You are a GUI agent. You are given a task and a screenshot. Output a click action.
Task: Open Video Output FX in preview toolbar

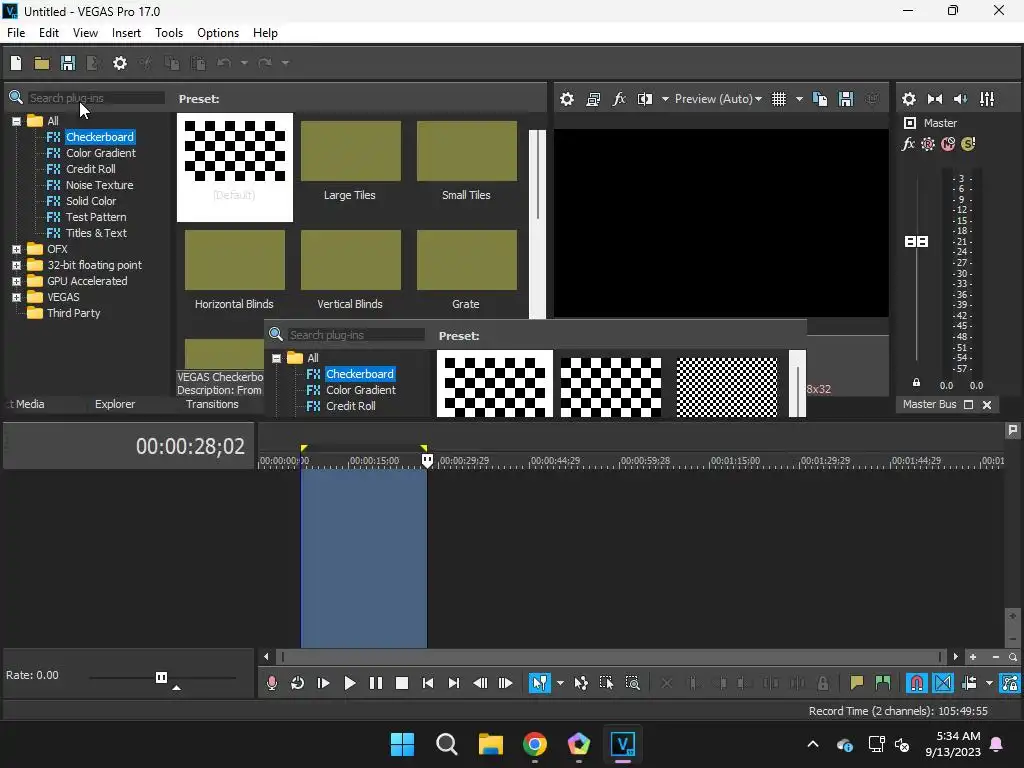pos(618,99)
